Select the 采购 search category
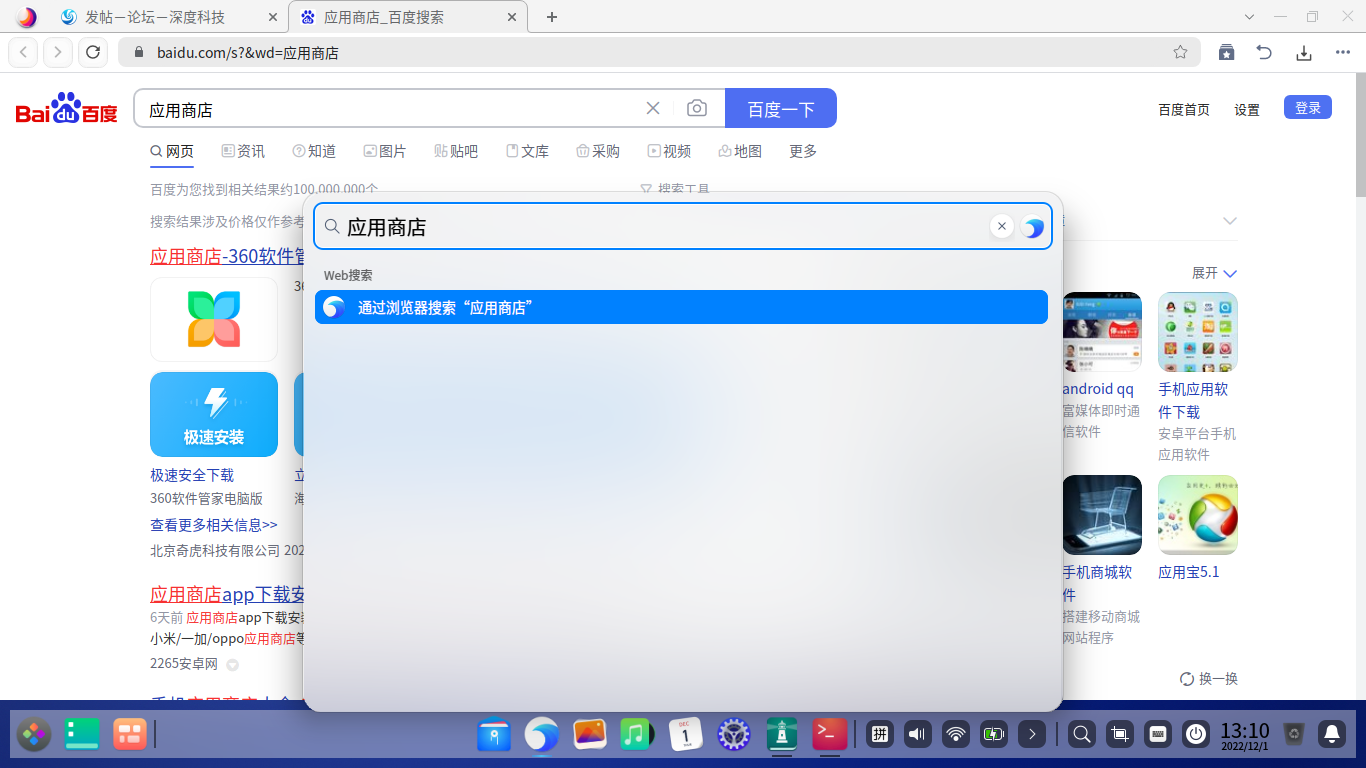 tap(598, 151)
